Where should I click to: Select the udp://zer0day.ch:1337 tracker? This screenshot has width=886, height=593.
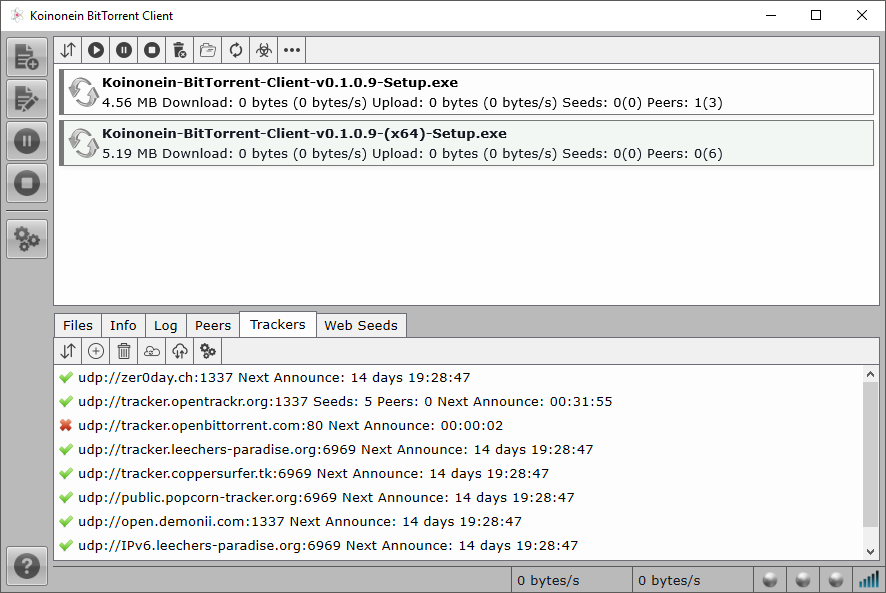pos(459,378)
